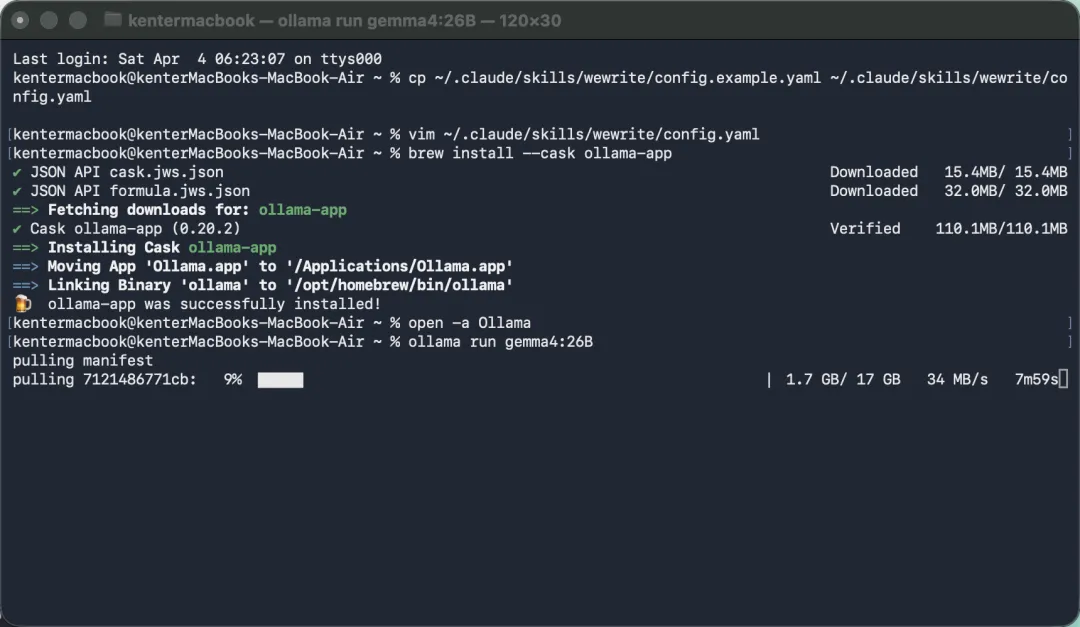Click the green zoom window button
This screenshot has width=1080, height=627.
tap(78, 20)
